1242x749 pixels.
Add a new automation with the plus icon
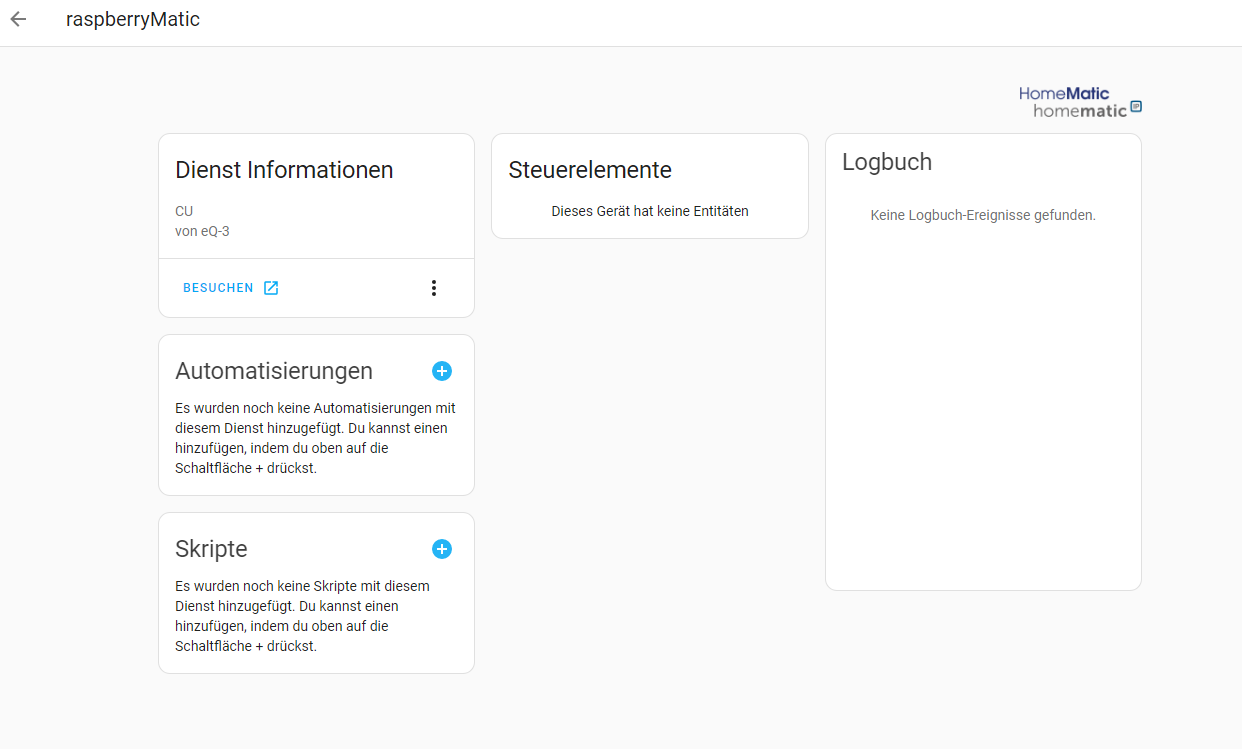point(442,371)
